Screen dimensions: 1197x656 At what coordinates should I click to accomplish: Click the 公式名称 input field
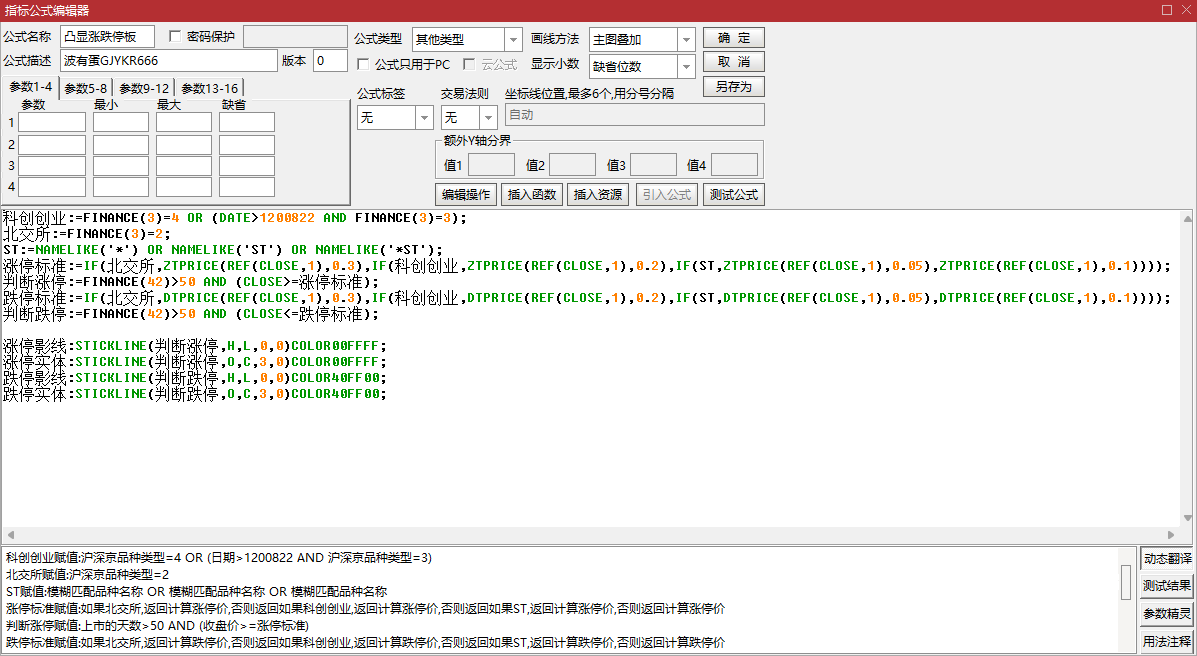click(107, 37)
